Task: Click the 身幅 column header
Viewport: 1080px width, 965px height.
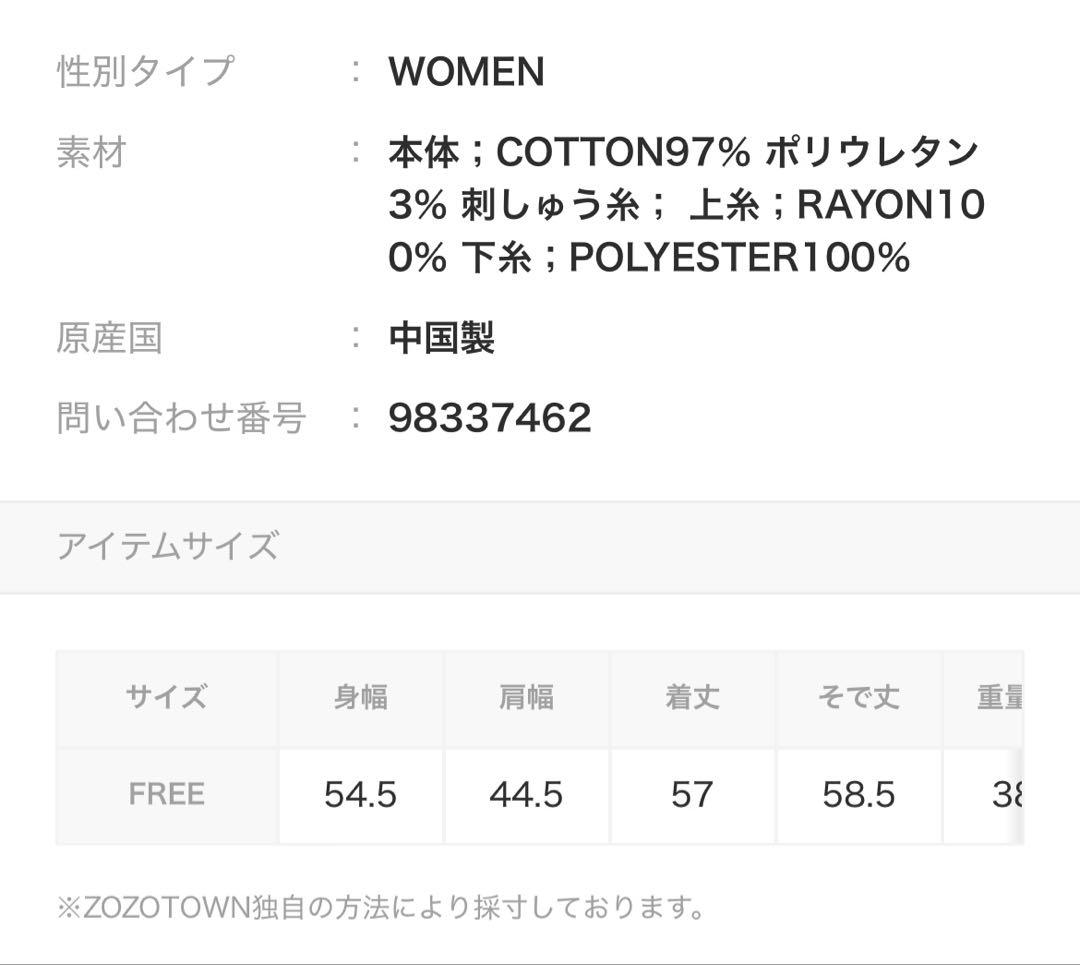Action: click(361, 697)
